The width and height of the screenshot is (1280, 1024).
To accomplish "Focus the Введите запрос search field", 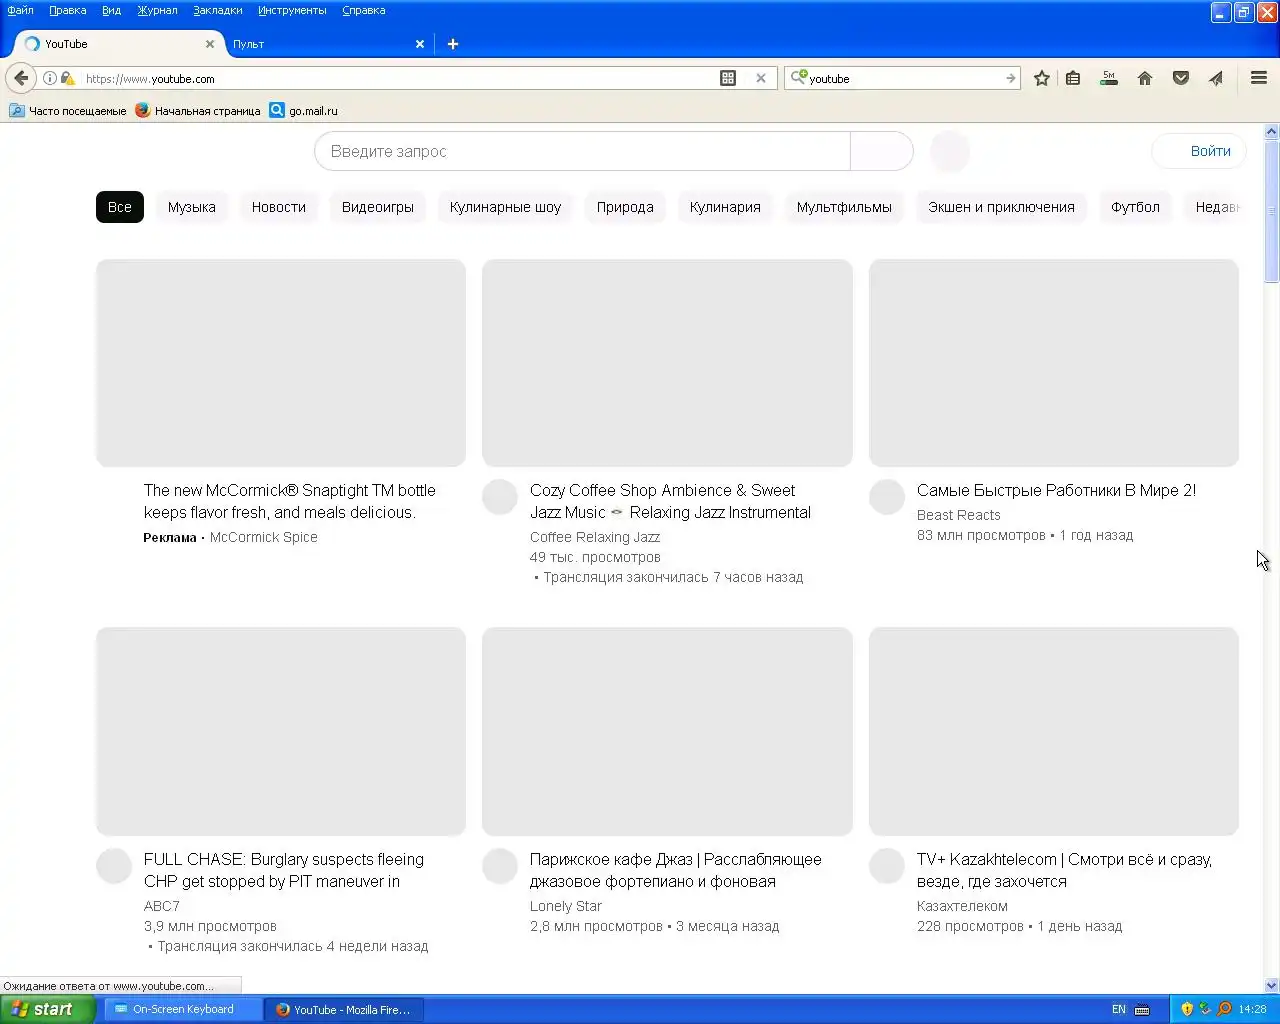I will [582, 151].
